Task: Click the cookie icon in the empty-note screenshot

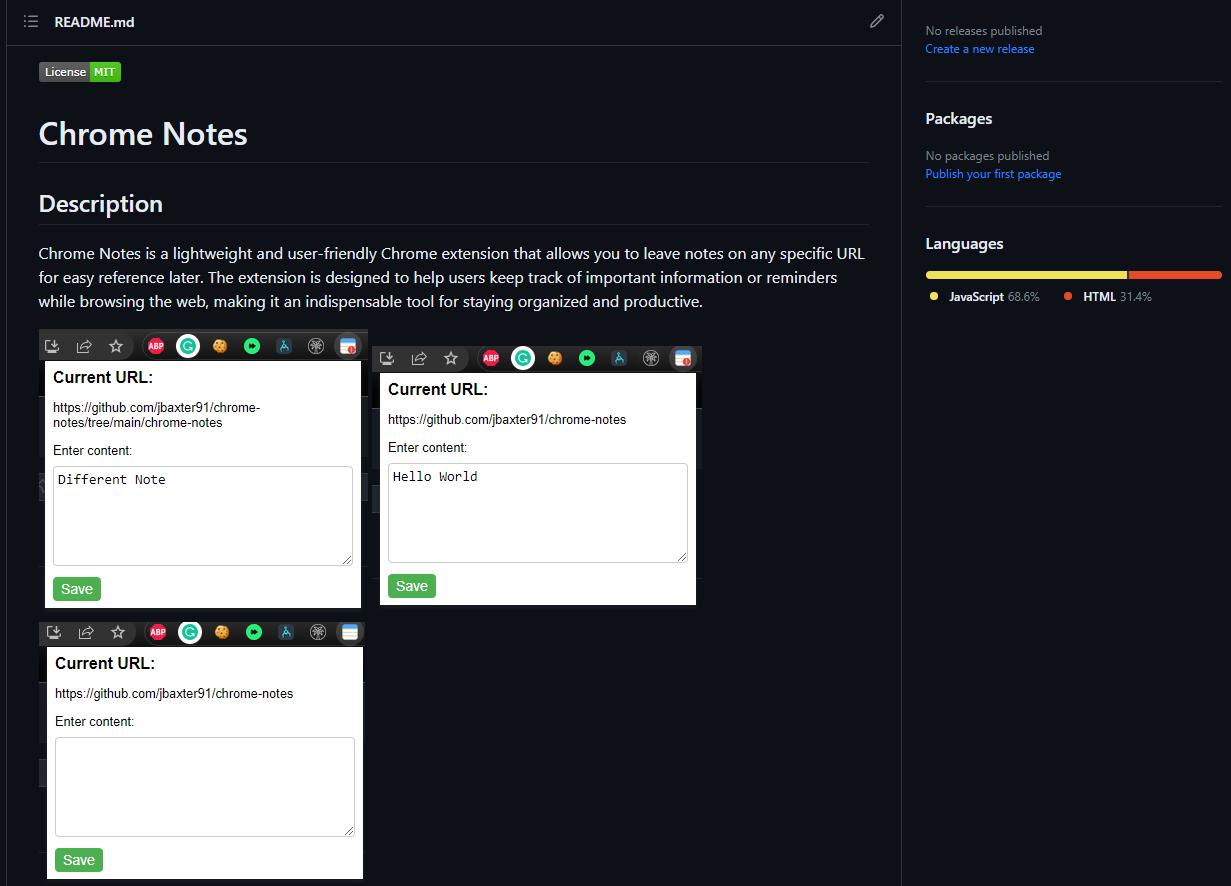Action: 222,632
